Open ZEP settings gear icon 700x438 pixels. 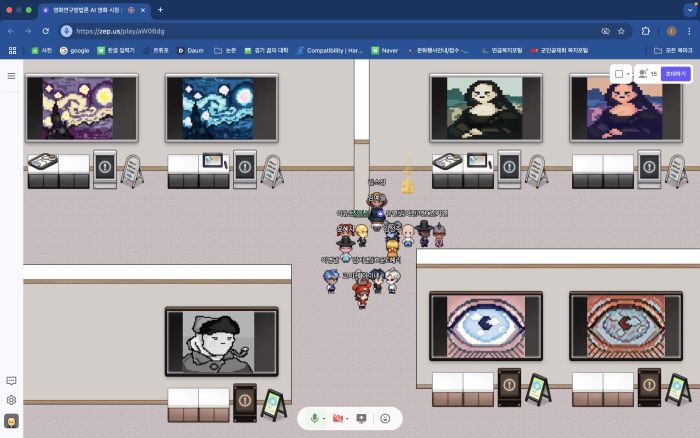tap(11, 400)
